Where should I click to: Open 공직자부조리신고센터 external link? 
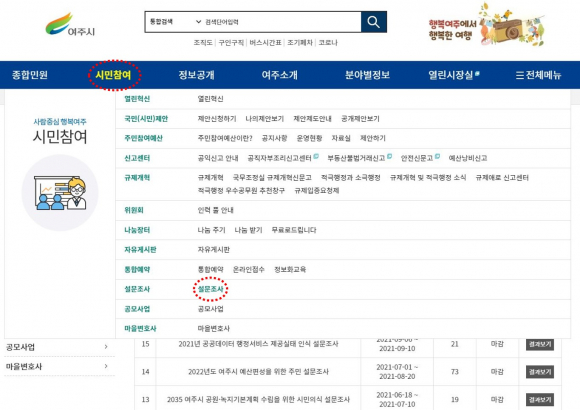point(283,158)
